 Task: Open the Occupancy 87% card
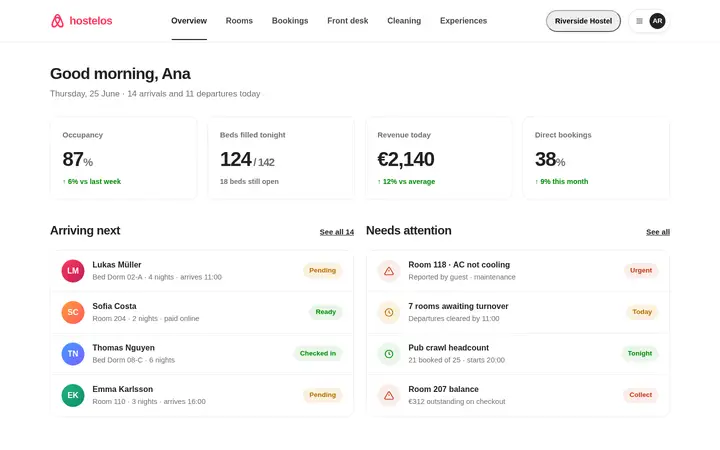click(x=123, y=158)
